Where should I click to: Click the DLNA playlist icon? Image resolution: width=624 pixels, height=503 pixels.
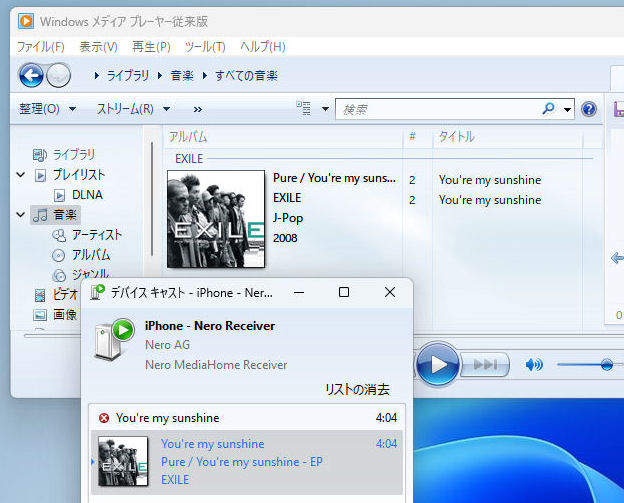point(59,195)
